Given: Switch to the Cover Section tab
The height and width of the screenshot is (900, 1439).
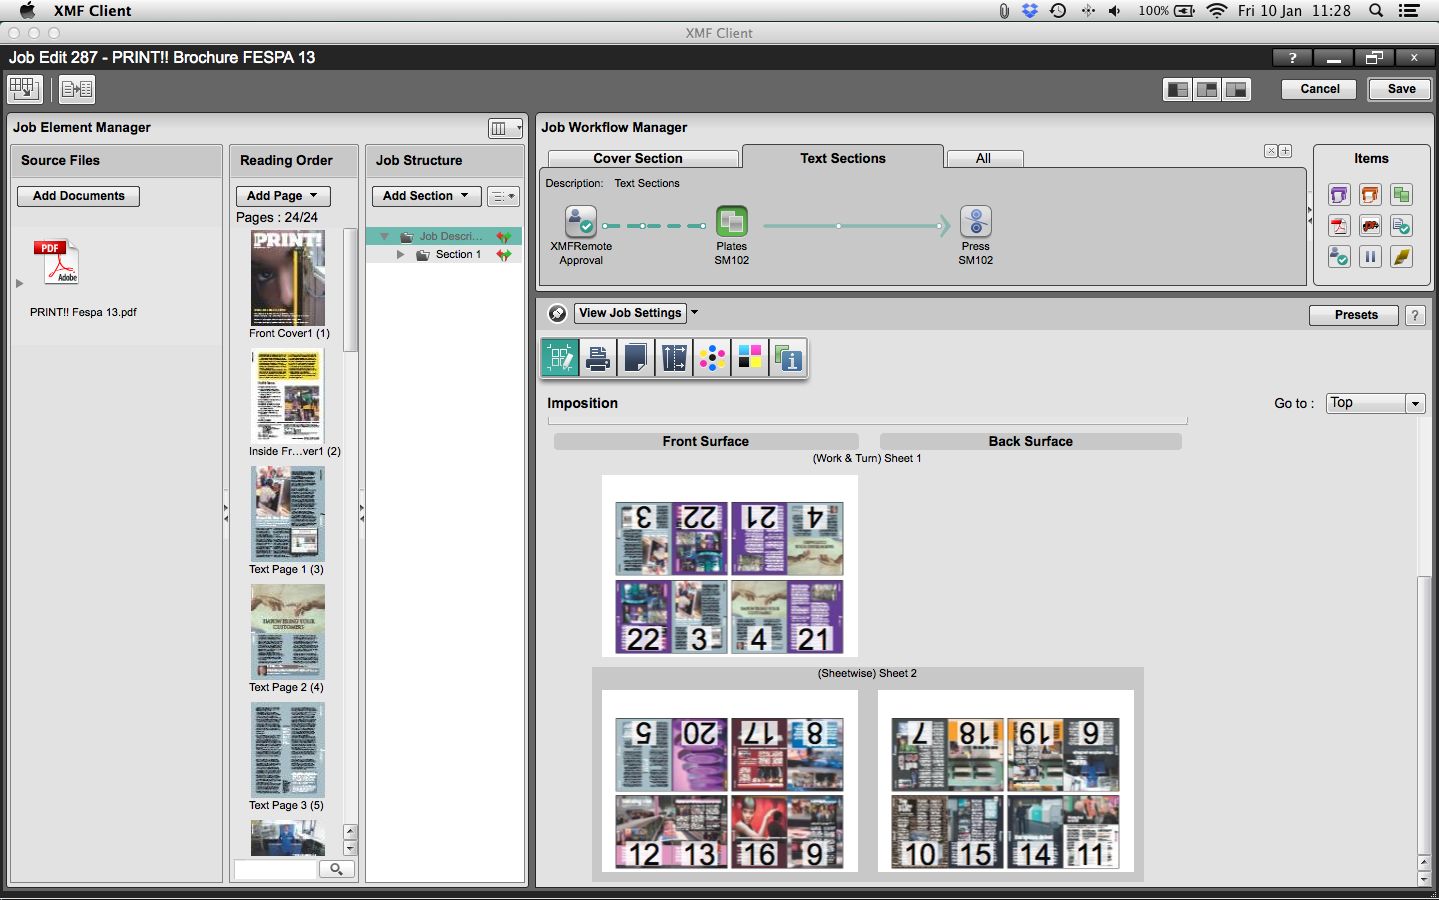Looking at the screenshot, I should coord(641,158).
